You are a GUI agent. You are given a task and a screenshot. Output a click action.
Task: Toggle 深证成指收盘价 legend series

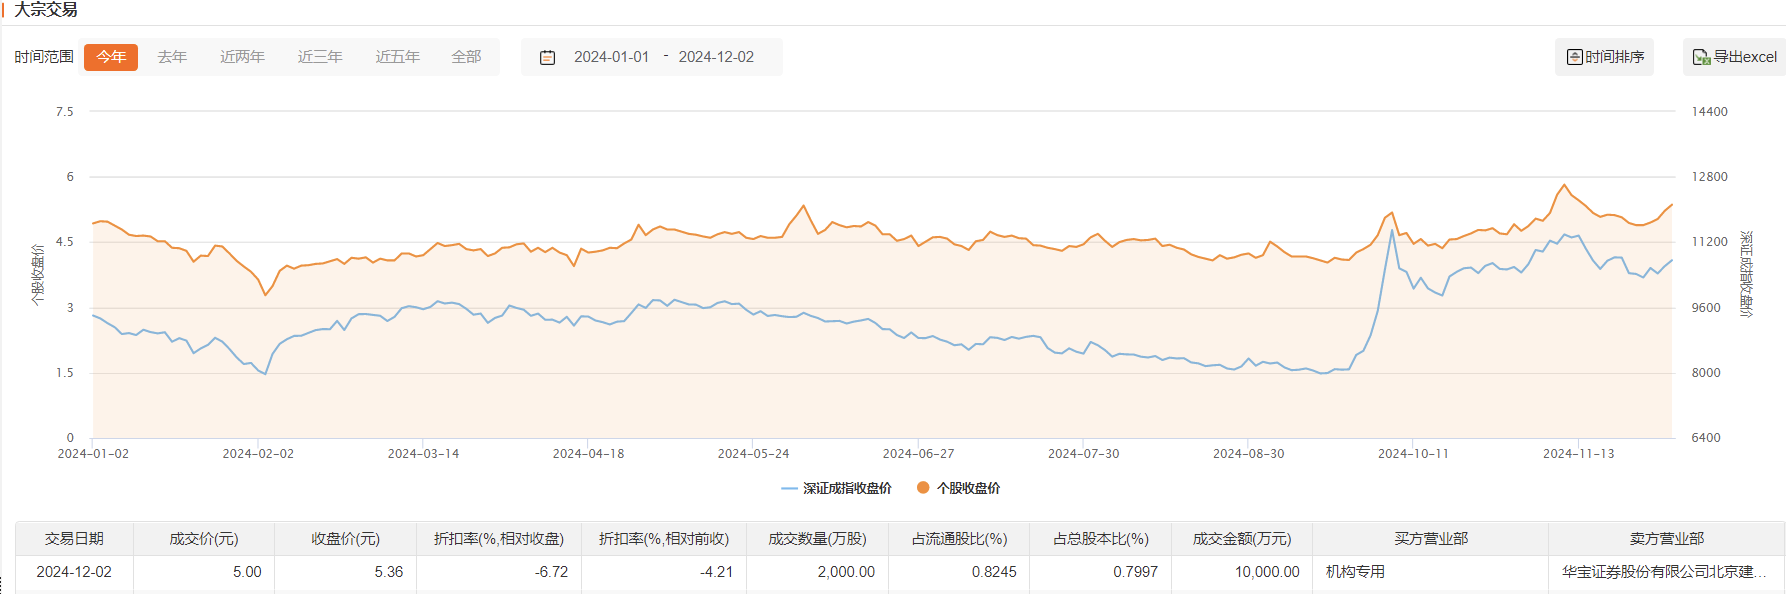(x=836, y=488)
